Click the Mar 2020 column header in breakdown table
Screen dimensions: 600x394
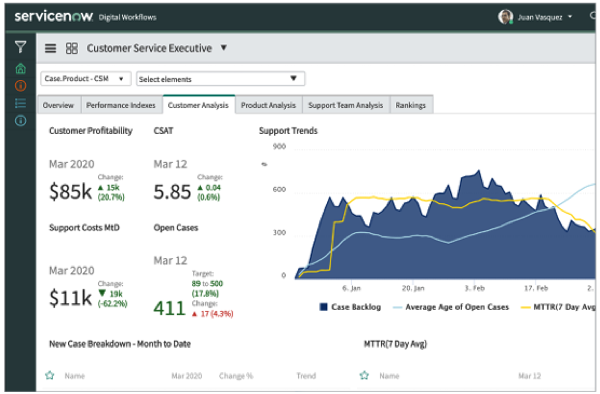coord(187,376)
